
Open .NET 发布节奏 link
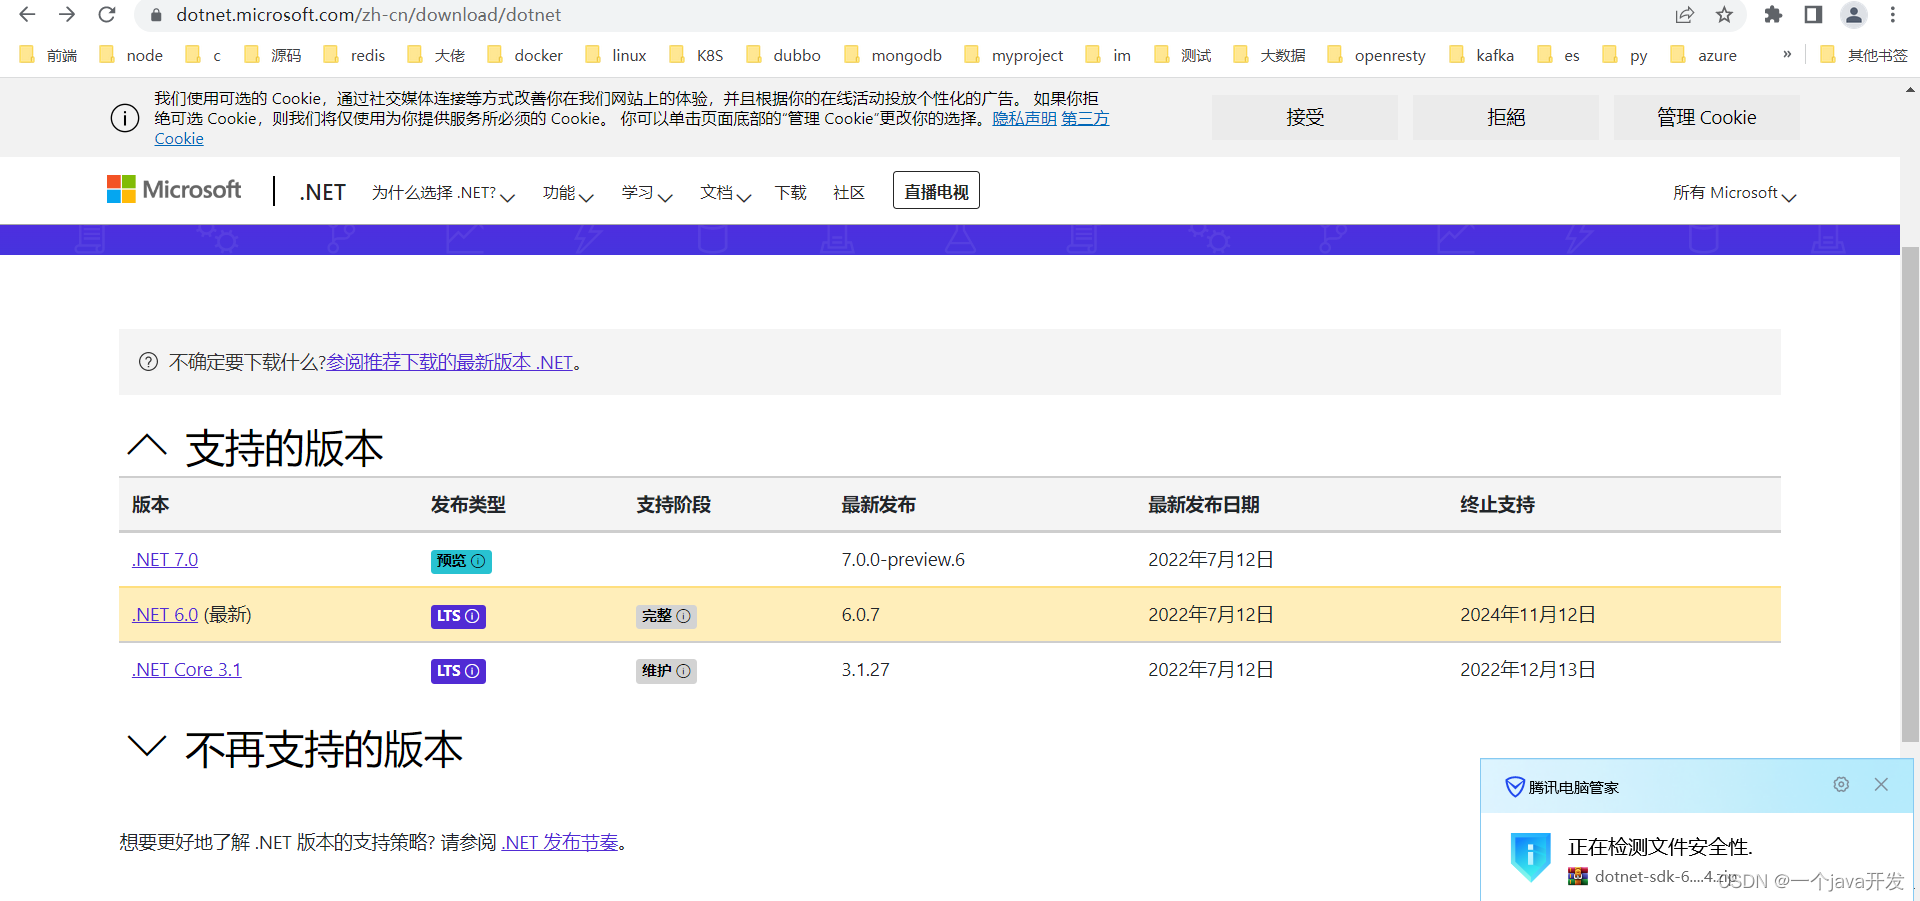pyautogui.click(x=560, y=842)
